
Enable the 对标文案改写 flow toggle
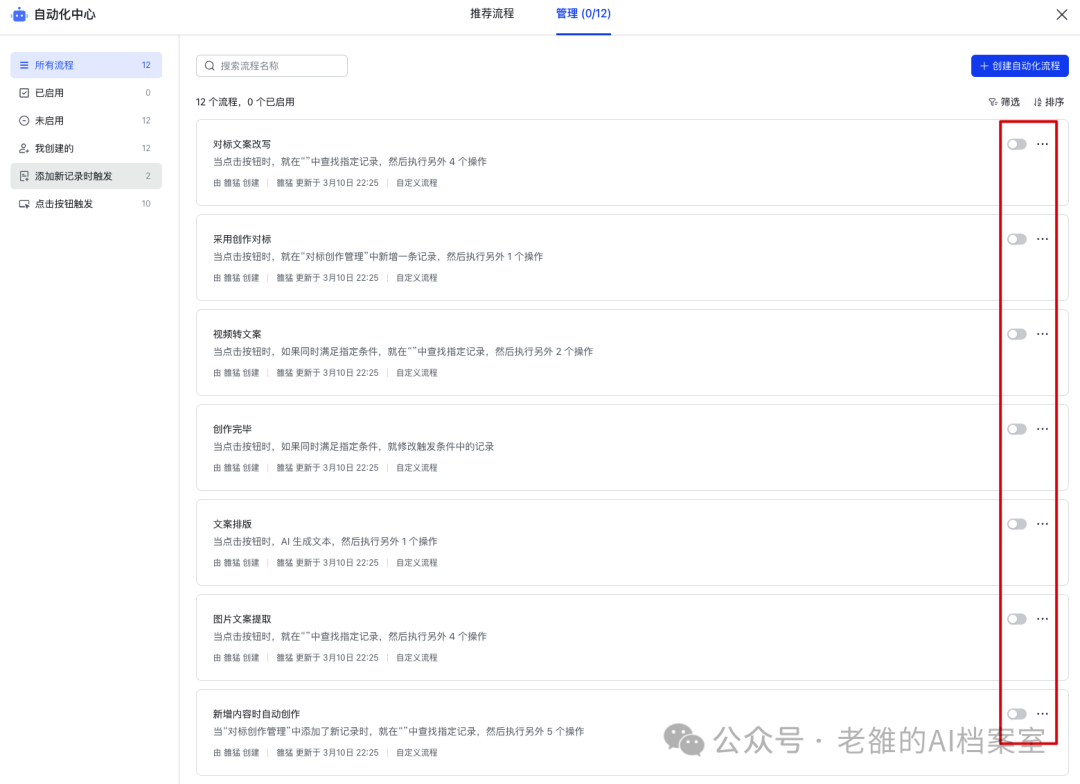point(1017,144)
